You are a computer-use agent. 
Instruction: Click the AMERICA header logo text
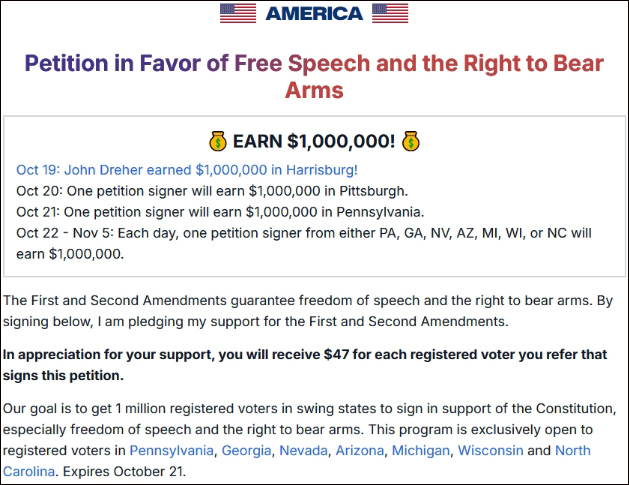[314, 13]
